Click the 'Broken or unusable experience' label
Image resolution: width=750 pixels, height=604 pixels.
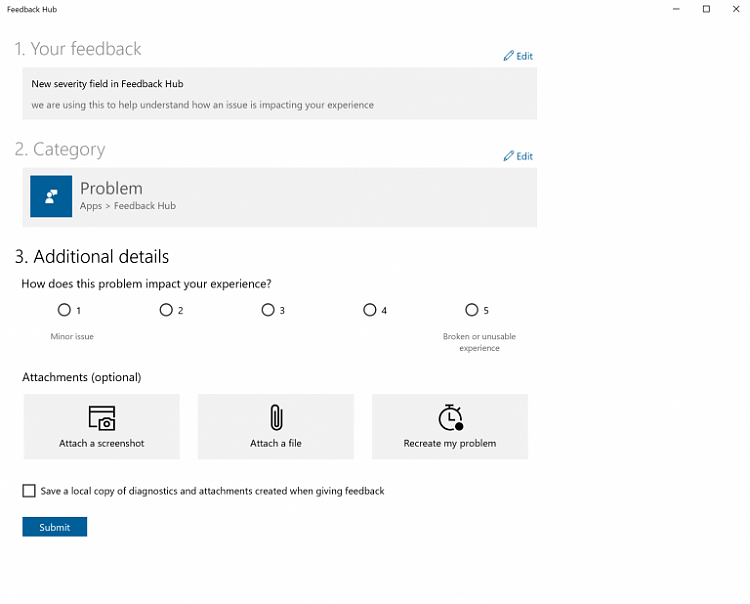[479, 342]
